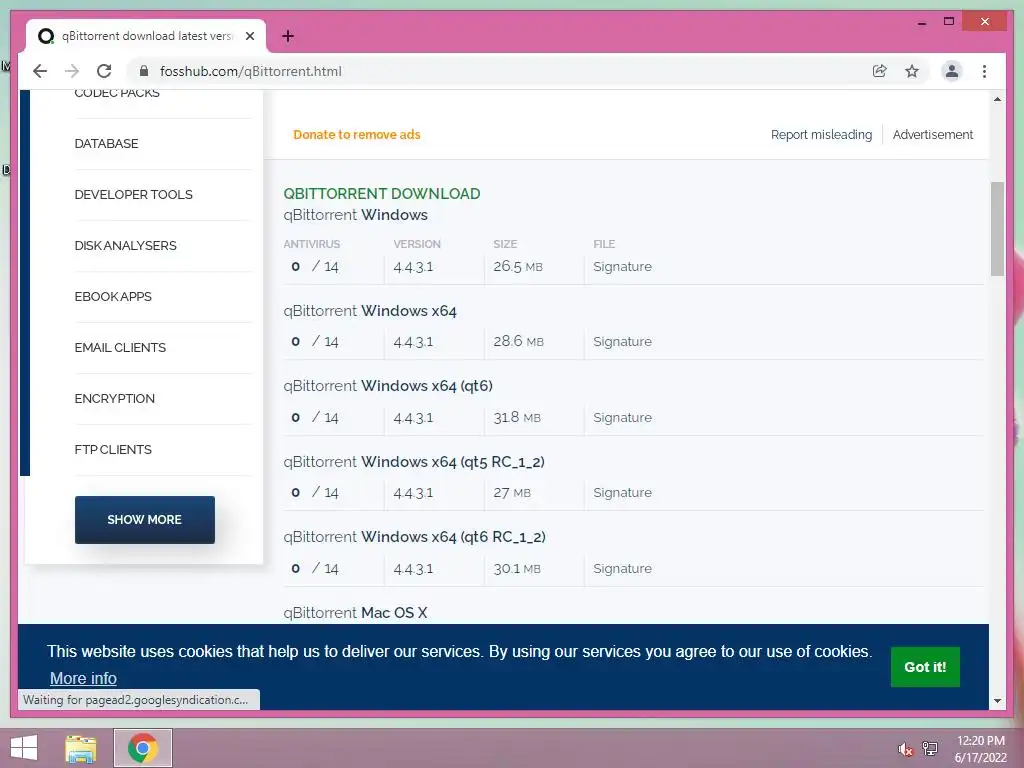Reload the fosshub page
This screenshot has height=768, width=1024.
[104, 71]
